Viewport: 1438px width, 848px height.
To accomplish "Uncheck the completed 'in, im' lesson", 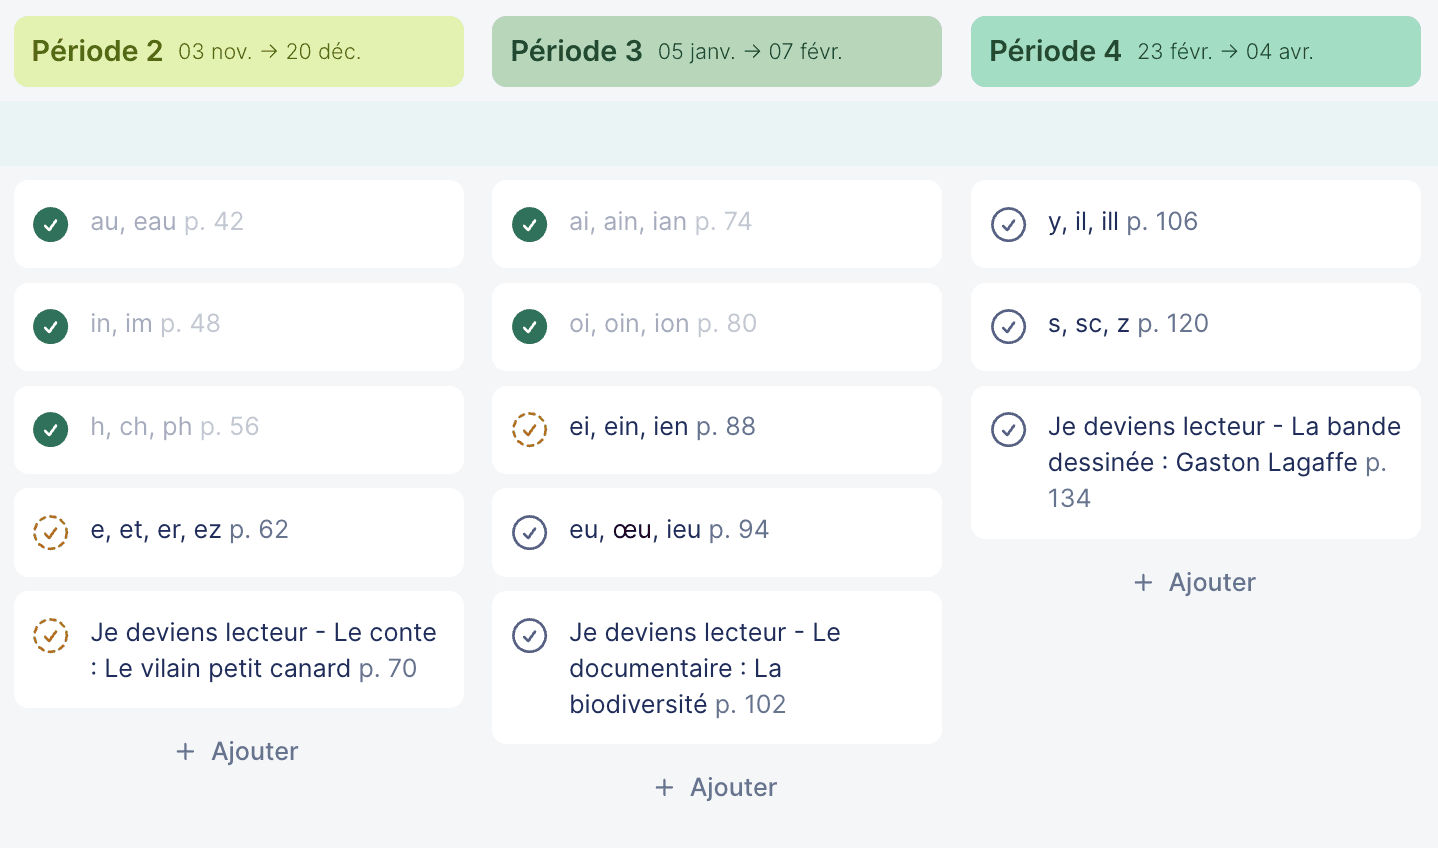I will tap(51, 326).
